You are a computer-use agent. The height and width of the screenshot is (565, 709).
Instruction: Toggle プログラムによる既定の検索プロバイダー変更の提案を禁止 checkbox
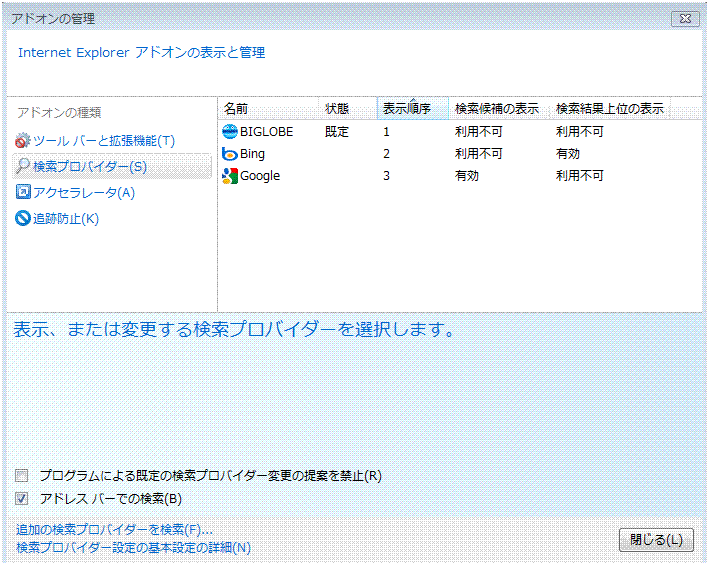(x=21, y=476)
